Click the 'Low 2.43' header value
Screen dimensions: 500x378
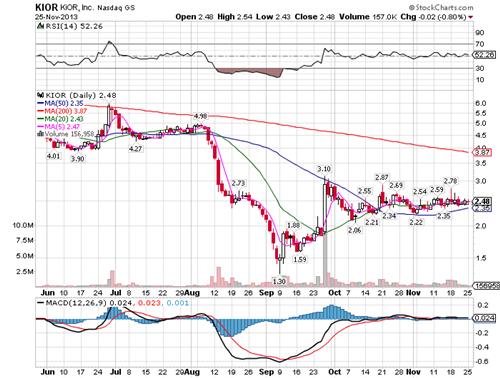pyautogui.click(x=273, y=17)
